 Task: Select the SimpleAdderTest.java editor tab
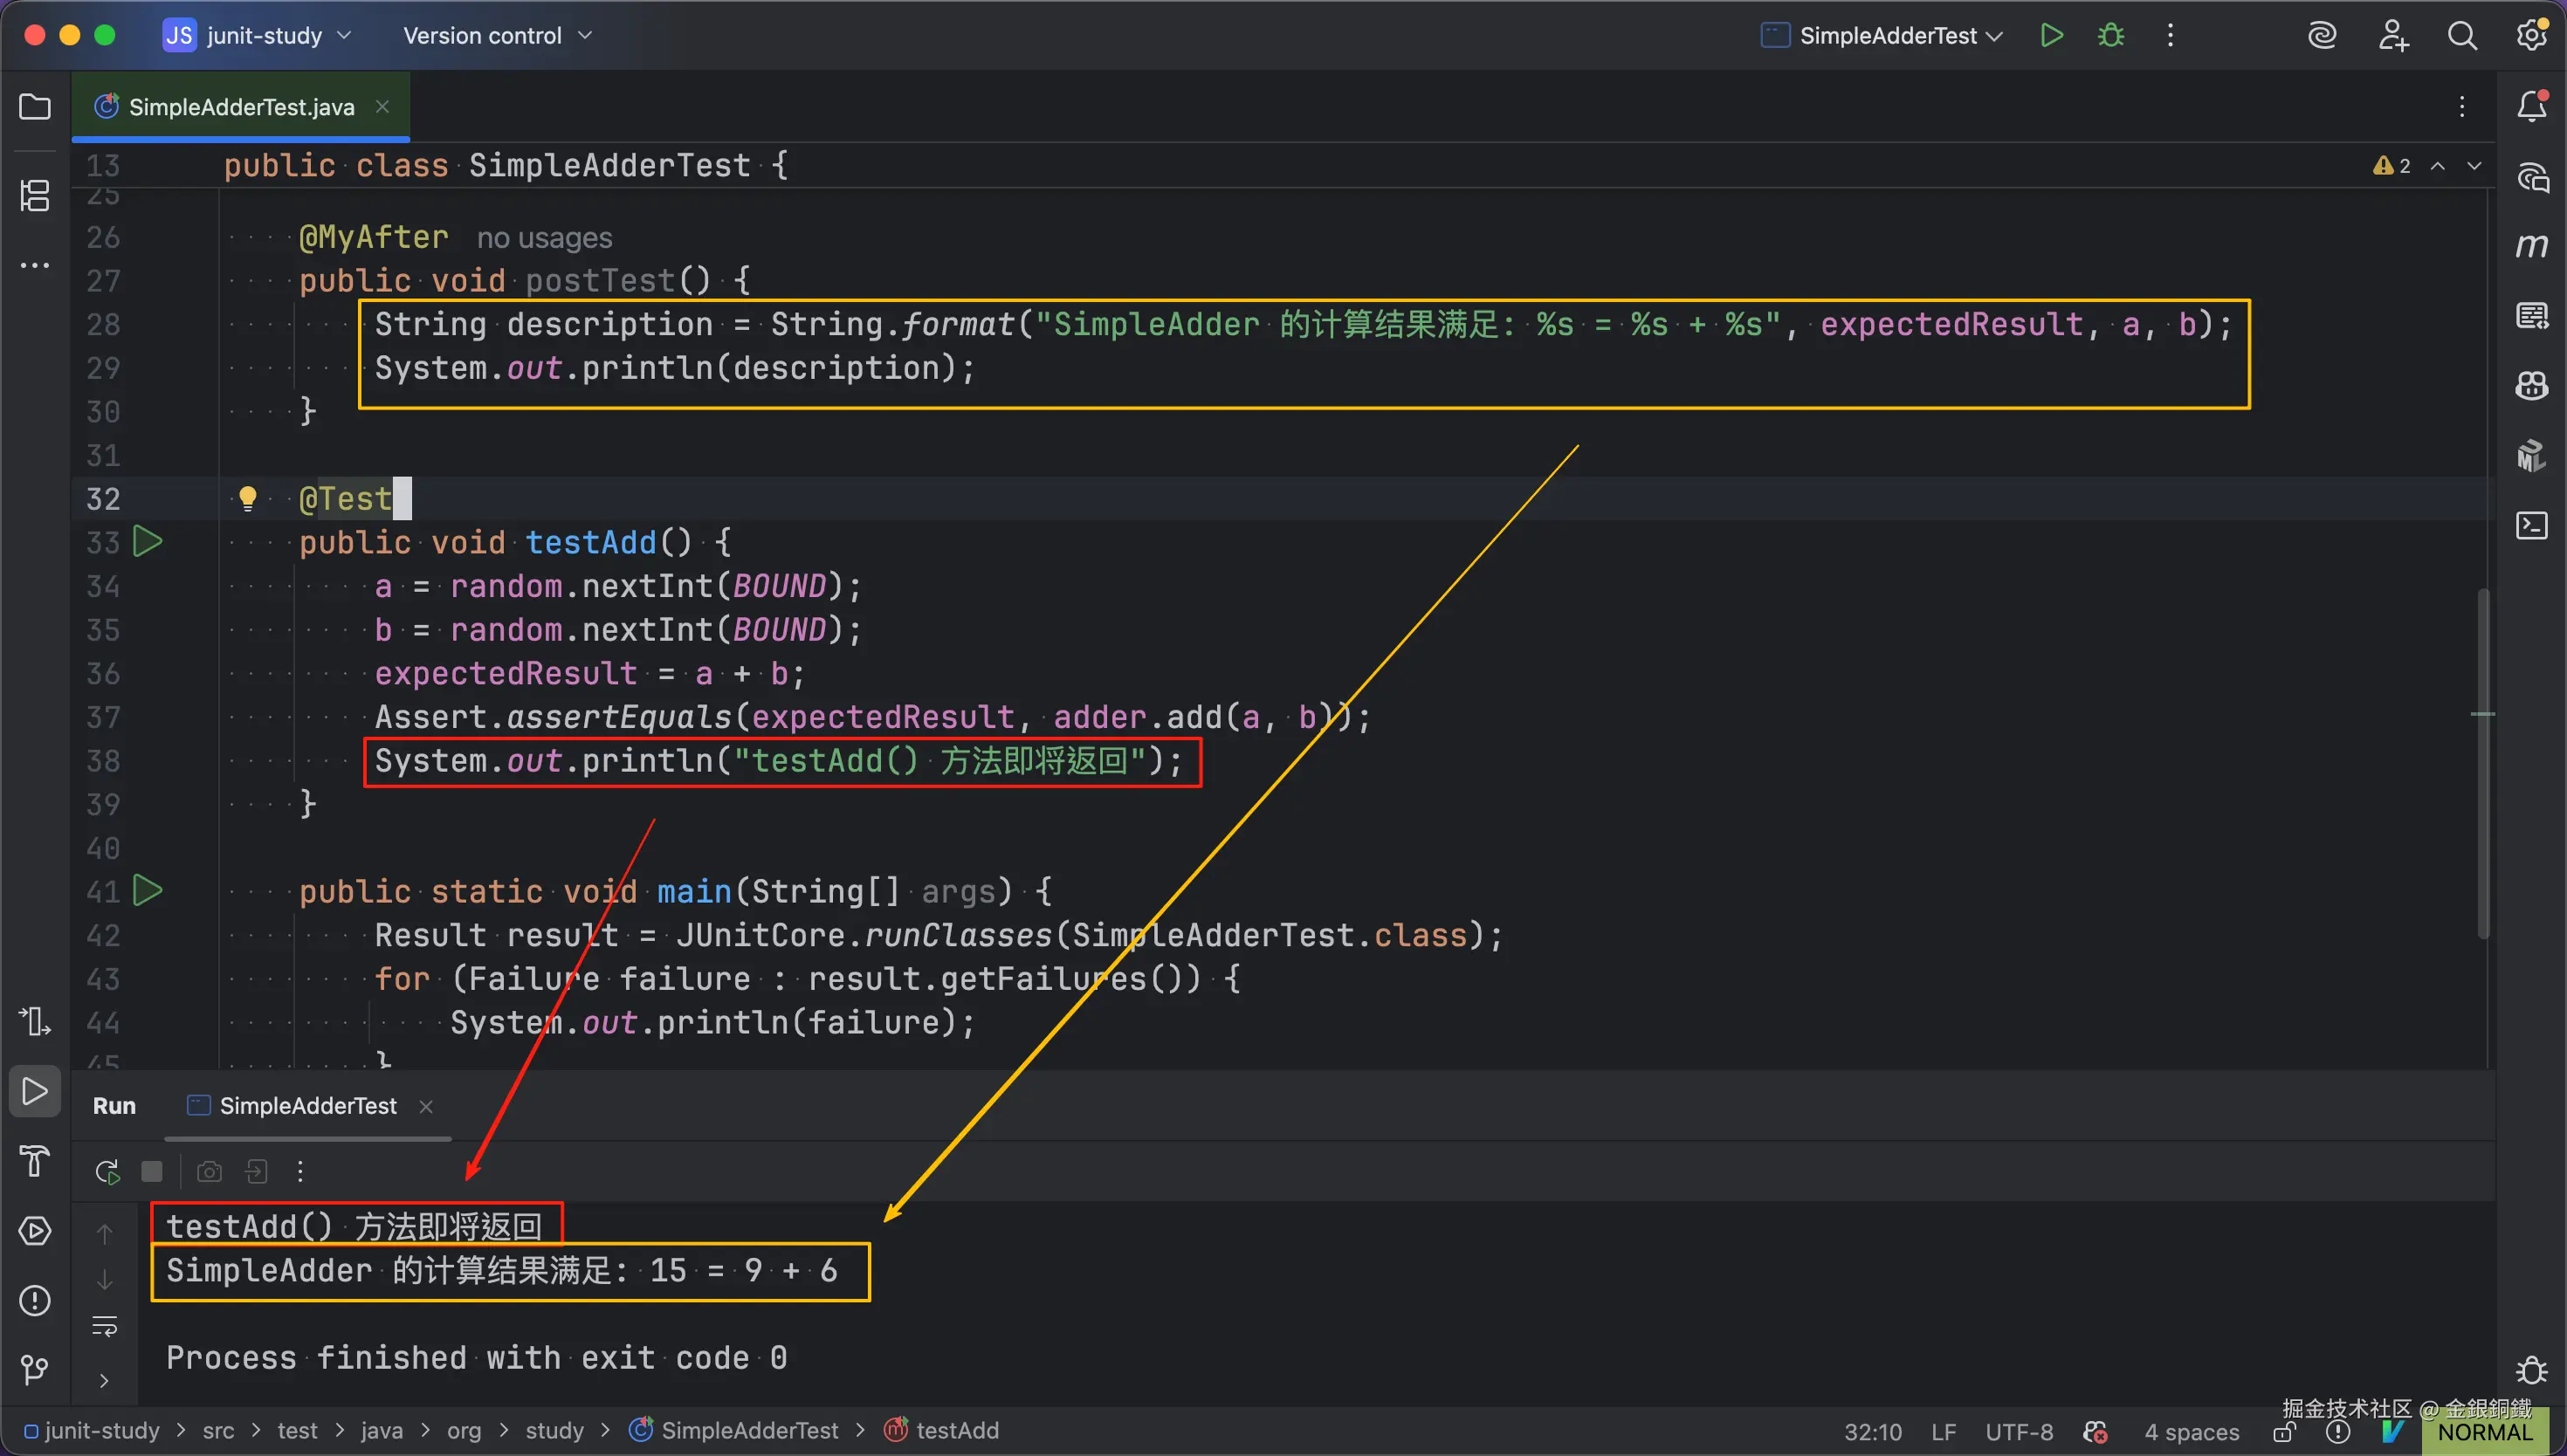point(240,107)
